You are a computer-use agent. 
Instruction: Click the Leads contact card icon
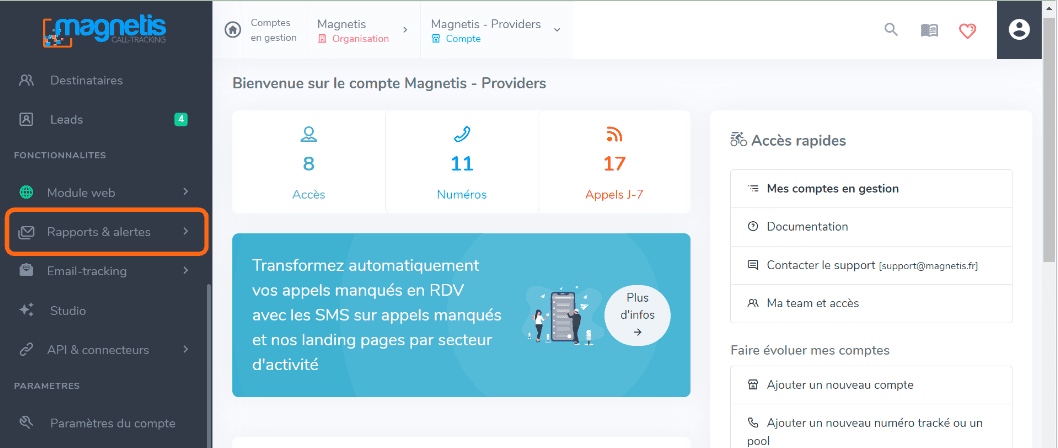point(26,119)
